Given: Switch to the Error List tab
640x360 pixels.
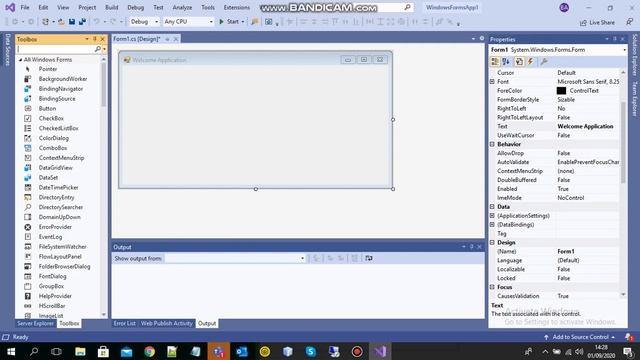Looking at the screenshot, I should (x=124, y=323).
